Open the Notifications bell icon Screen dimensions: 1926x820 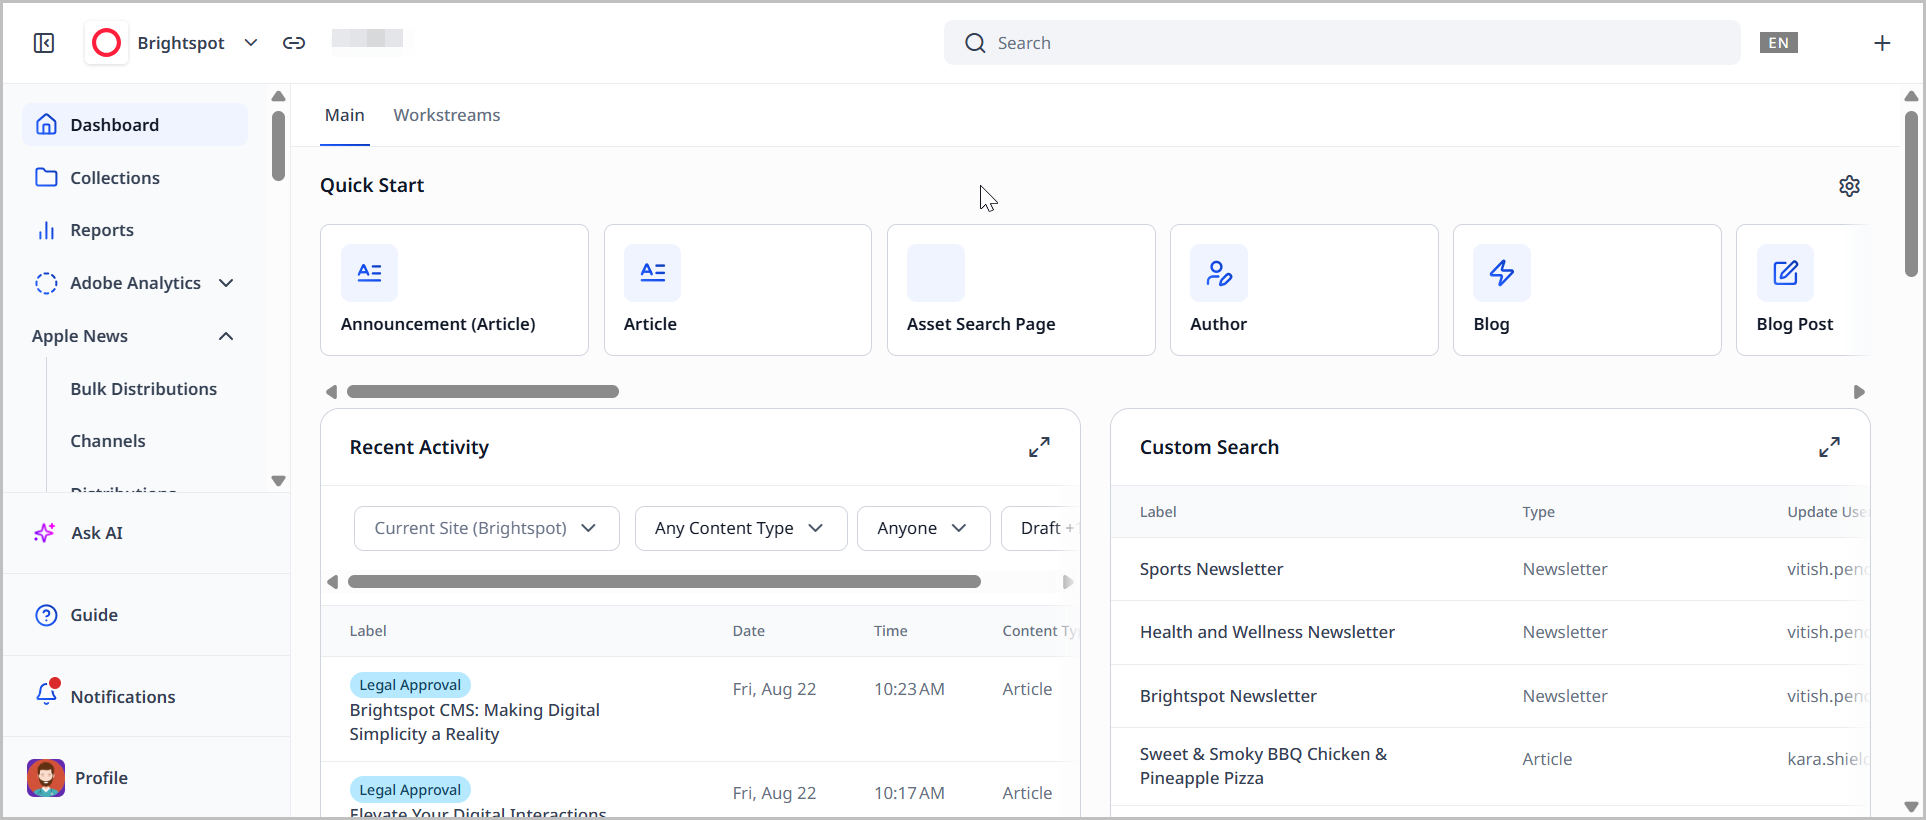(46, 693)
